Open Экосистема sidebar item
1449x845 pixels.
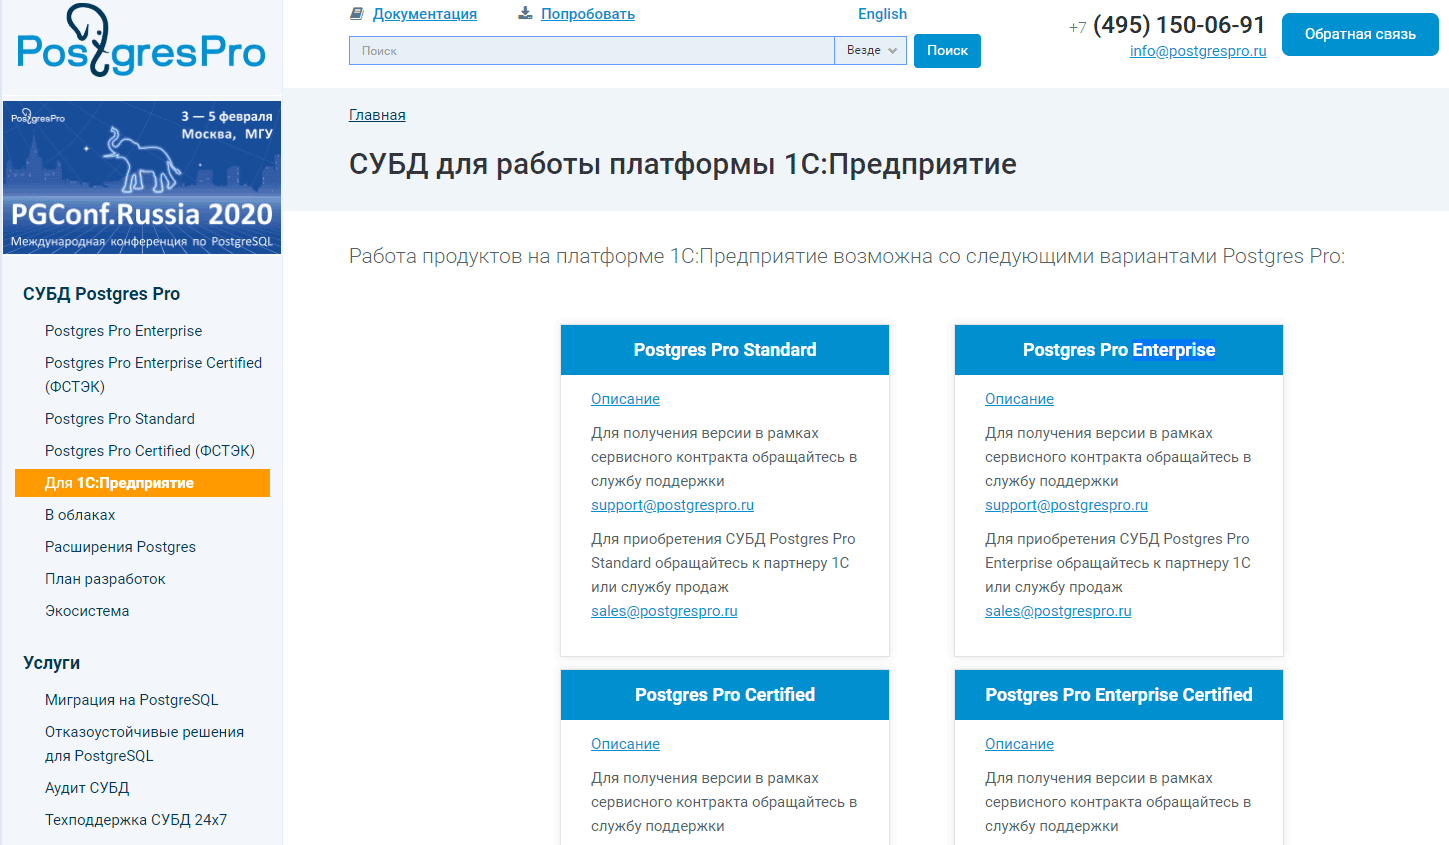pyautogui.click(x=87, y=611)
